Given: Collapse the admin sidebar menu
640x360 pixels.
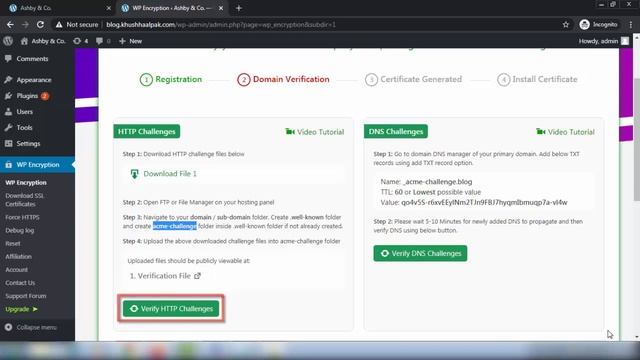Looking at the screenshot, I should pos(31,327).
